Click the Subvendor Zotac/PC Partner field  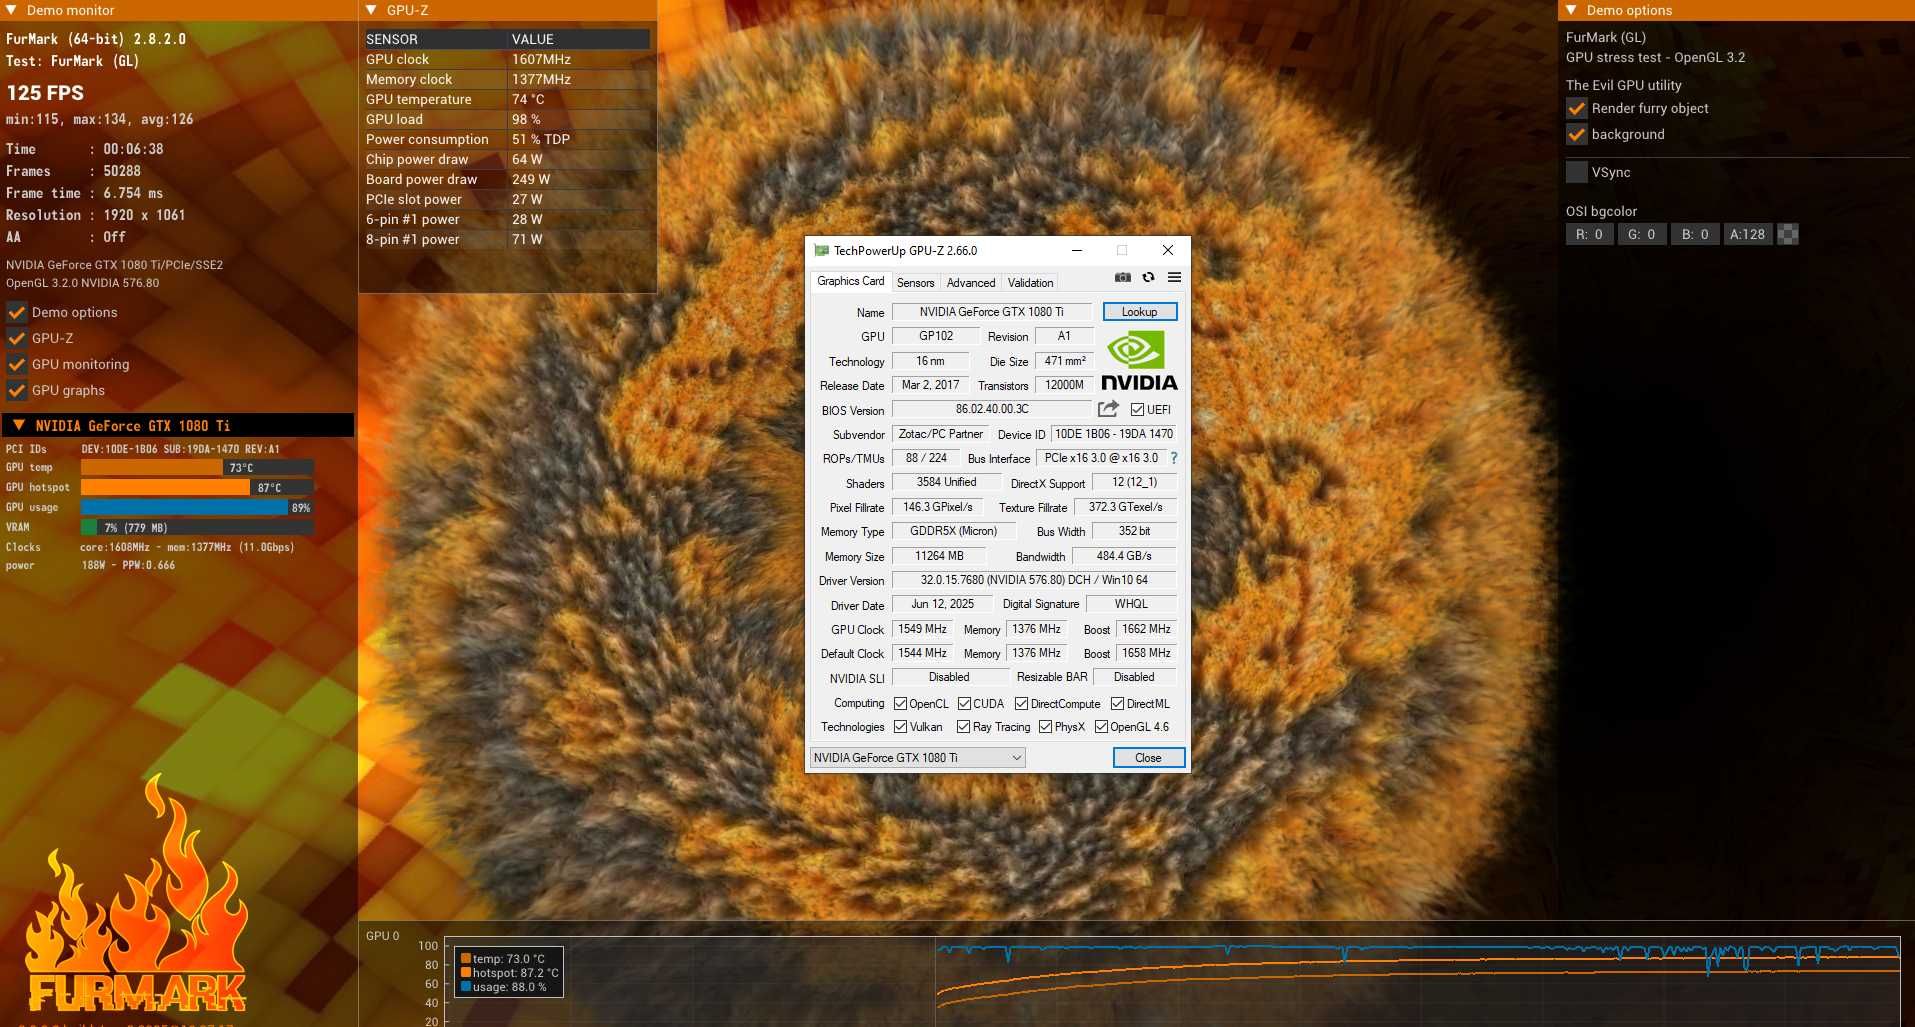940,434
